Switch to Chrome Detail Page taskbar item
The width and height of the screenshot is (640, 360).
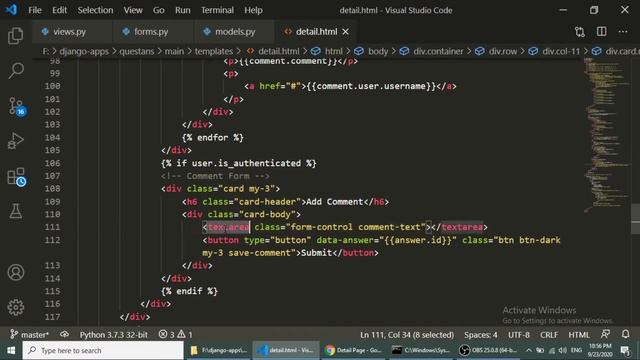[x=353, y=351]
